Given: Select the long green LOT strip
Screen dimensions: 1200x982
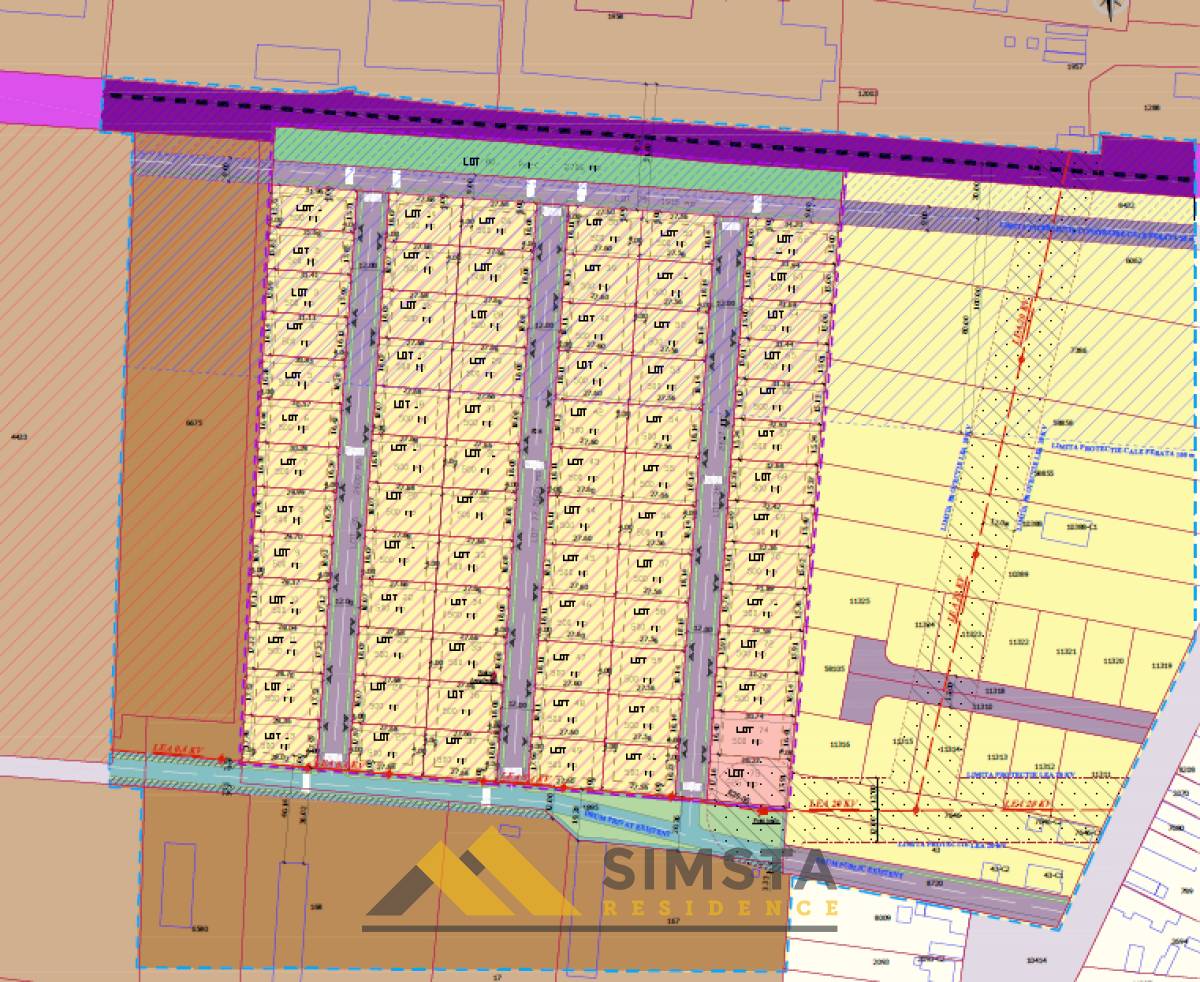Looking at the screenshot, I should tap(557, 161).
